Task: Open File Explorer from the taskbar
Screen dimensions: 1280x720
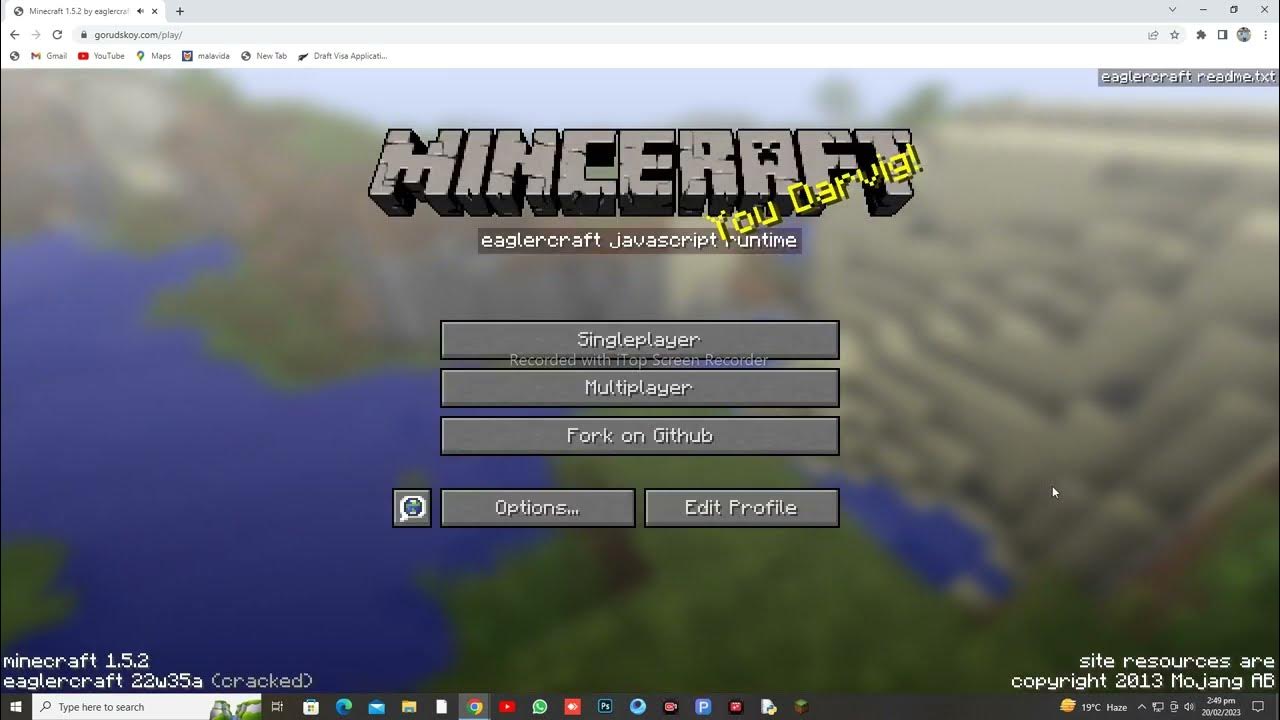Action: click(x=409, y=707)
